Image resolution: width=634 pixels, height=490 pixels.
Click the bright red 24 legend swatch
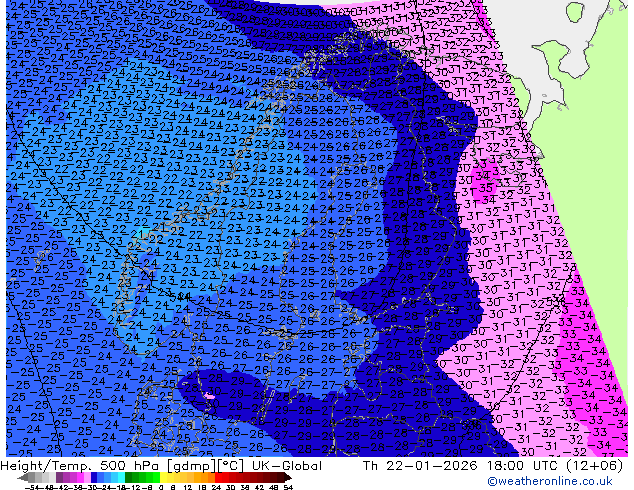click(x=218, y=477)
